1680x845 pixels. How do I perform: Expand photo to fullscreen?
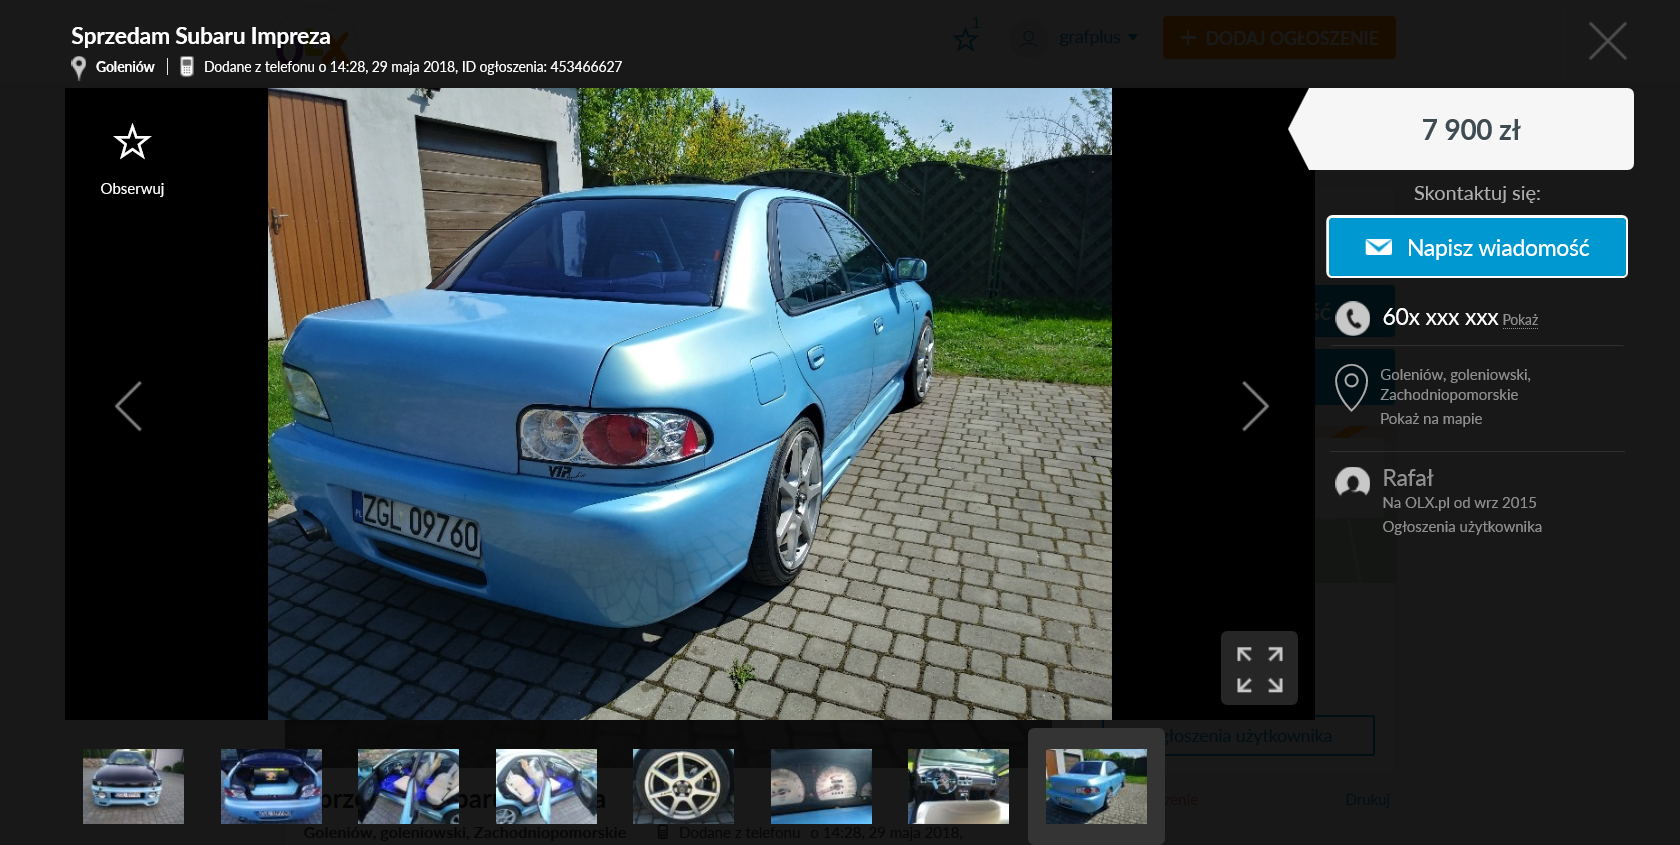[1259, 669]
